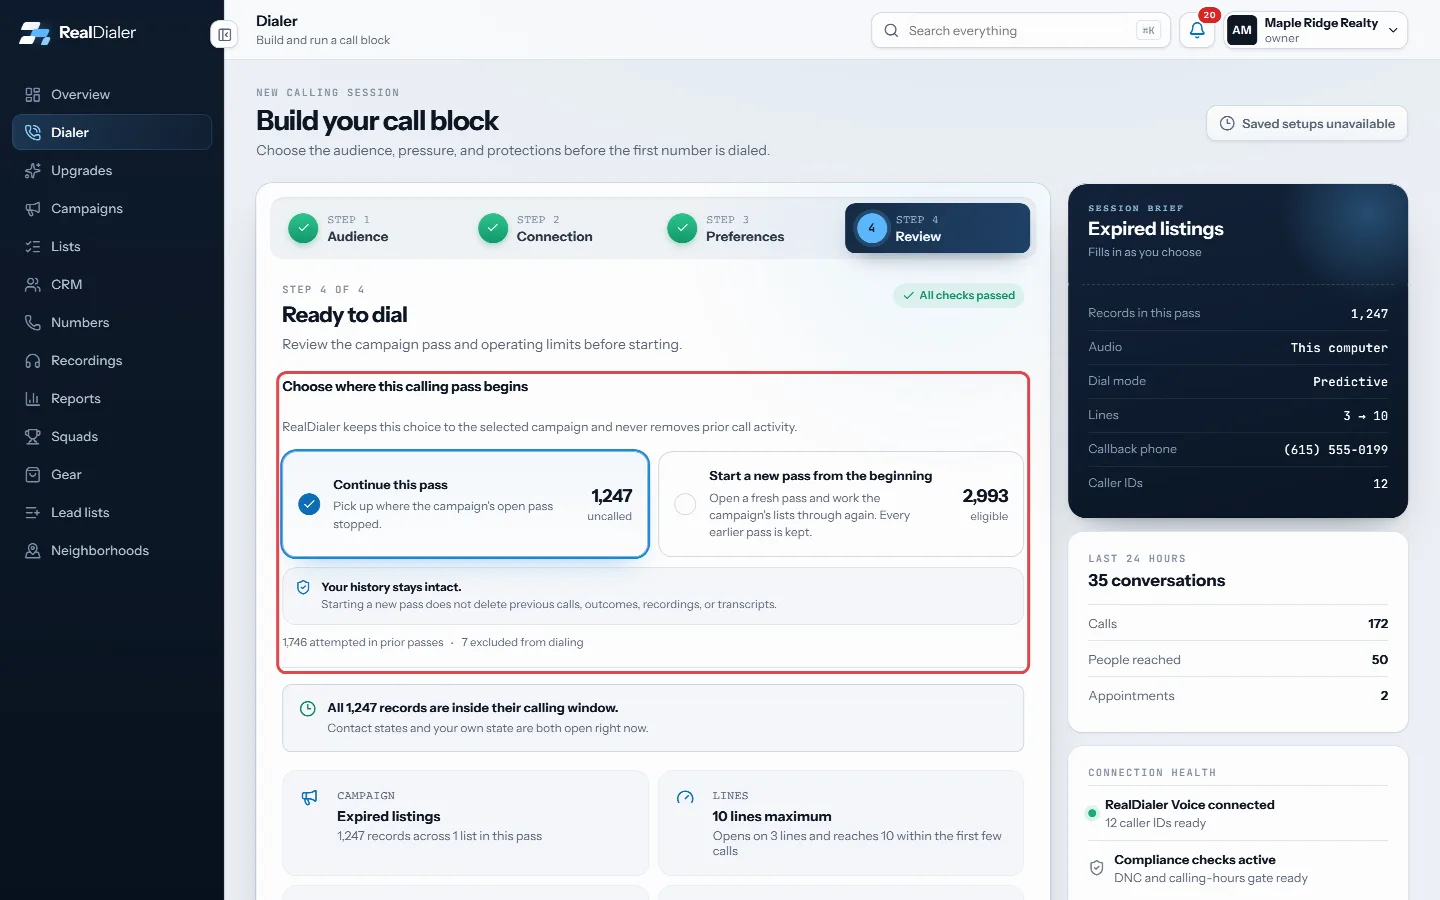The image size is (1440, 900).
Task: Open Step 4 Review tab
Action: pyautogui.click(x=937, y=229)
